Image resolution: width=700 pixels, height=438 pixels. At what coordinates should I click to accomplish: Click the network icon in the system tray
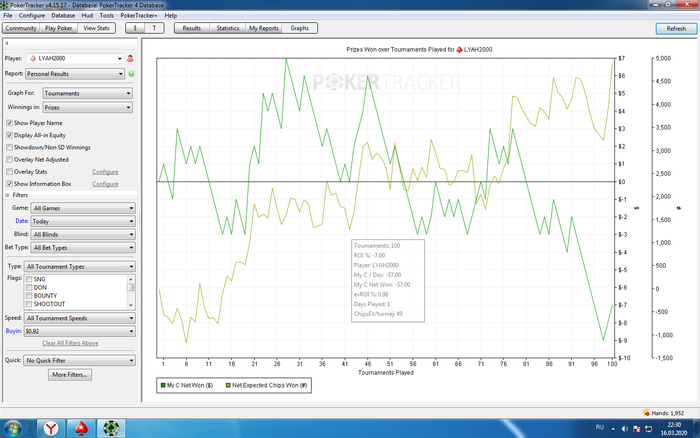[x=649, y=429]
